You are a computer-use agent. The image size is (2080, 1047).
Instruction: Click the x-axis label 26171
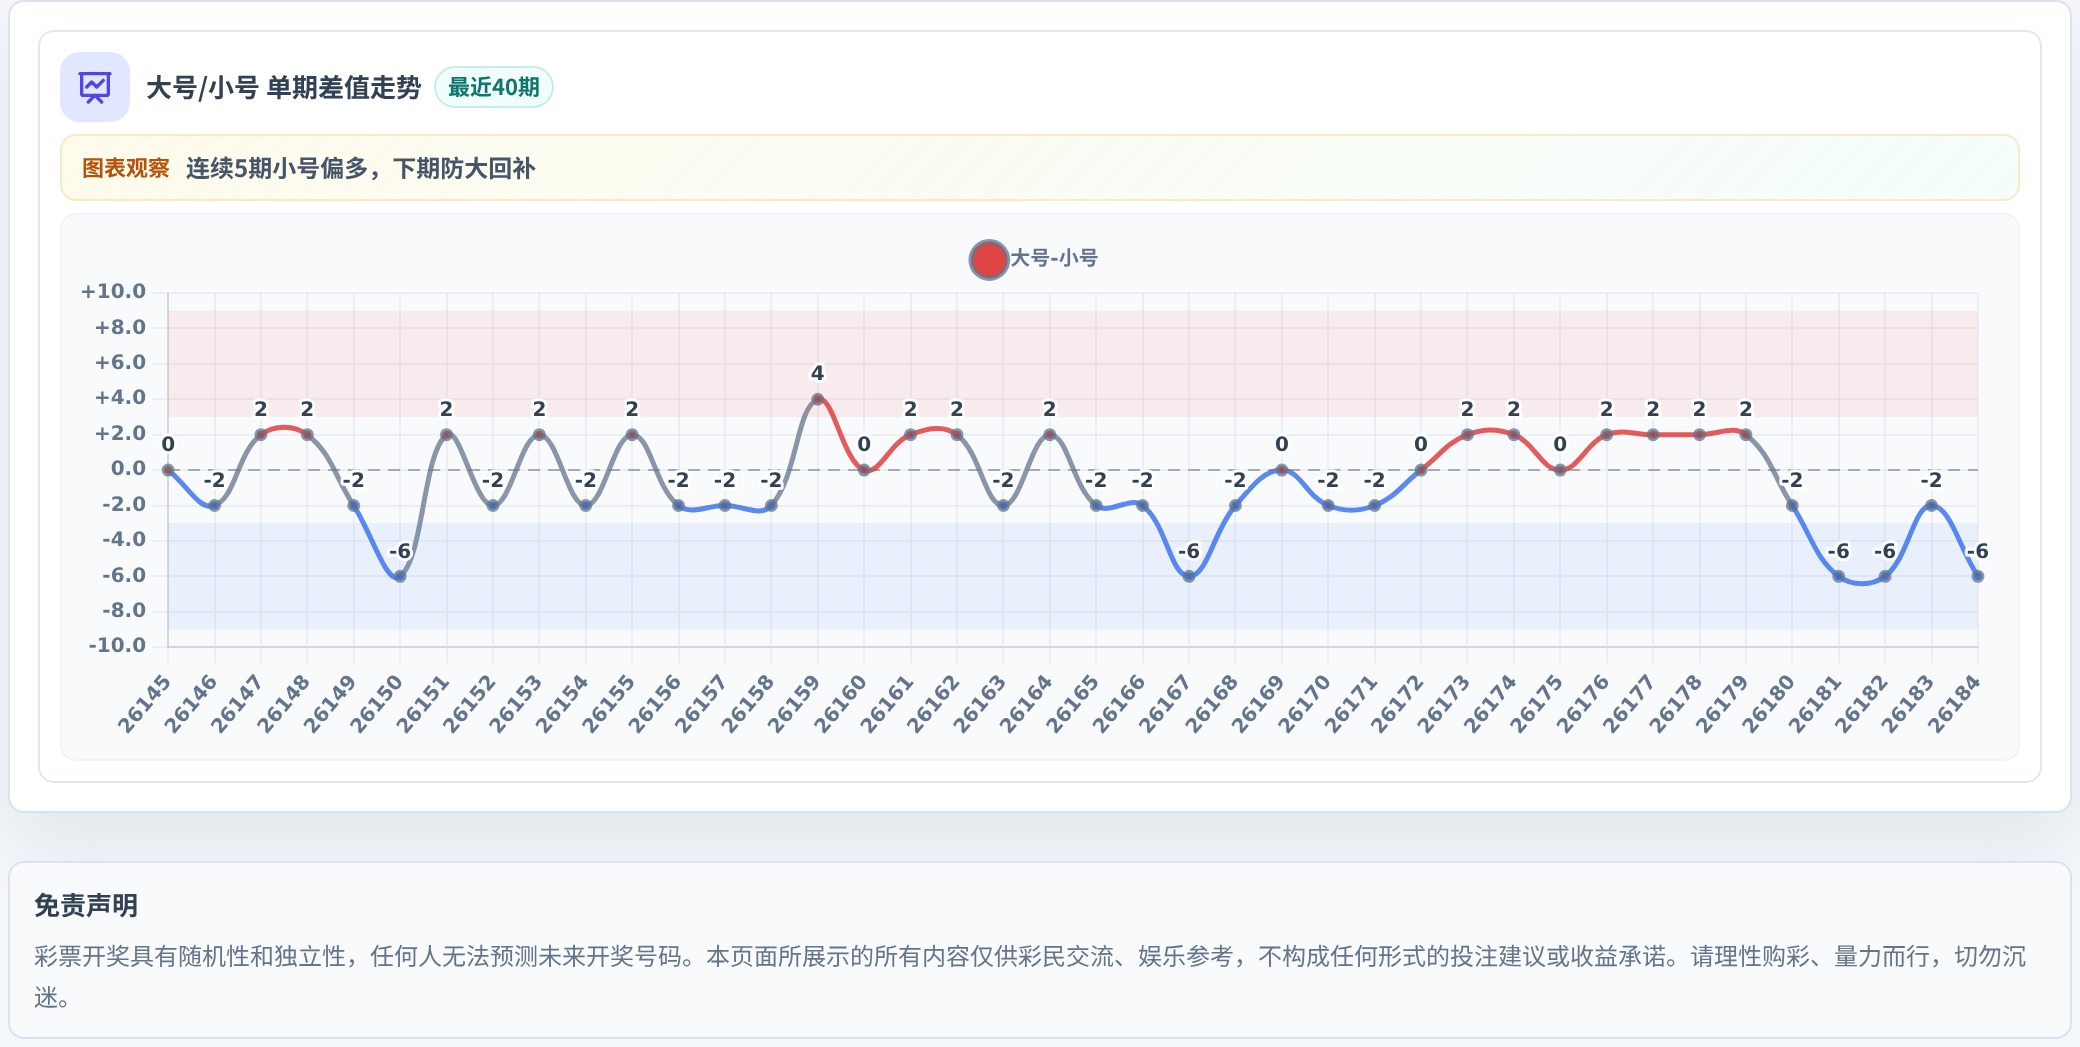[x=1351, y=703]
